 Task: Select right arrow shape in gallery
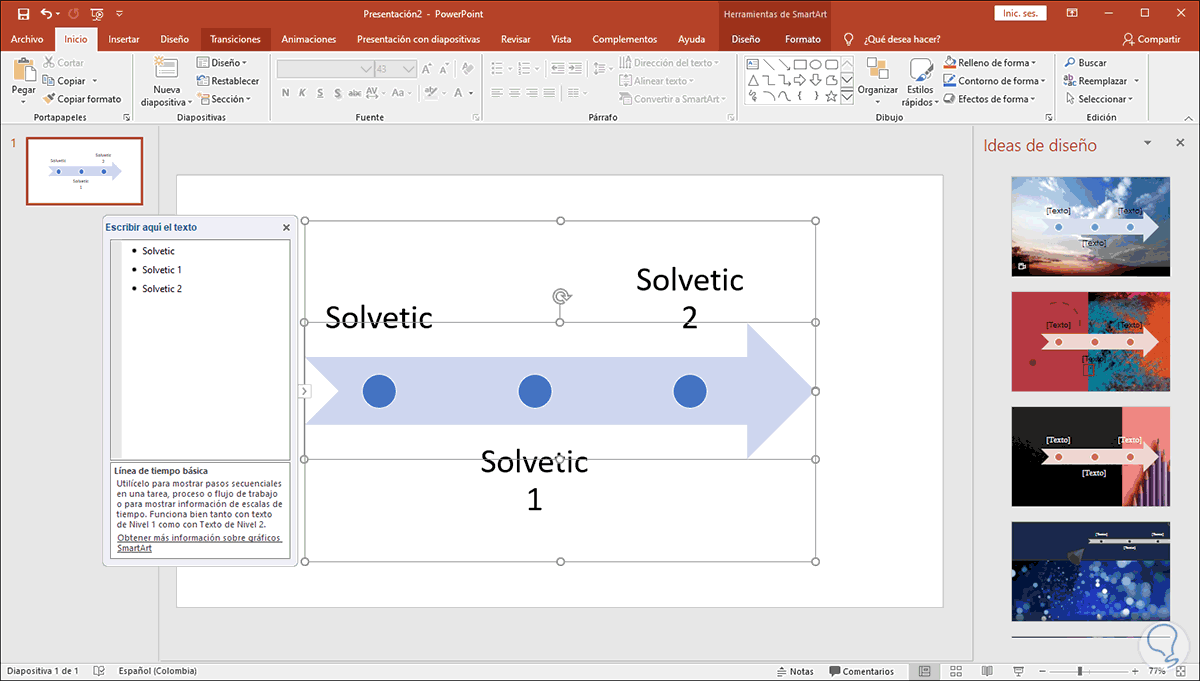800,80
